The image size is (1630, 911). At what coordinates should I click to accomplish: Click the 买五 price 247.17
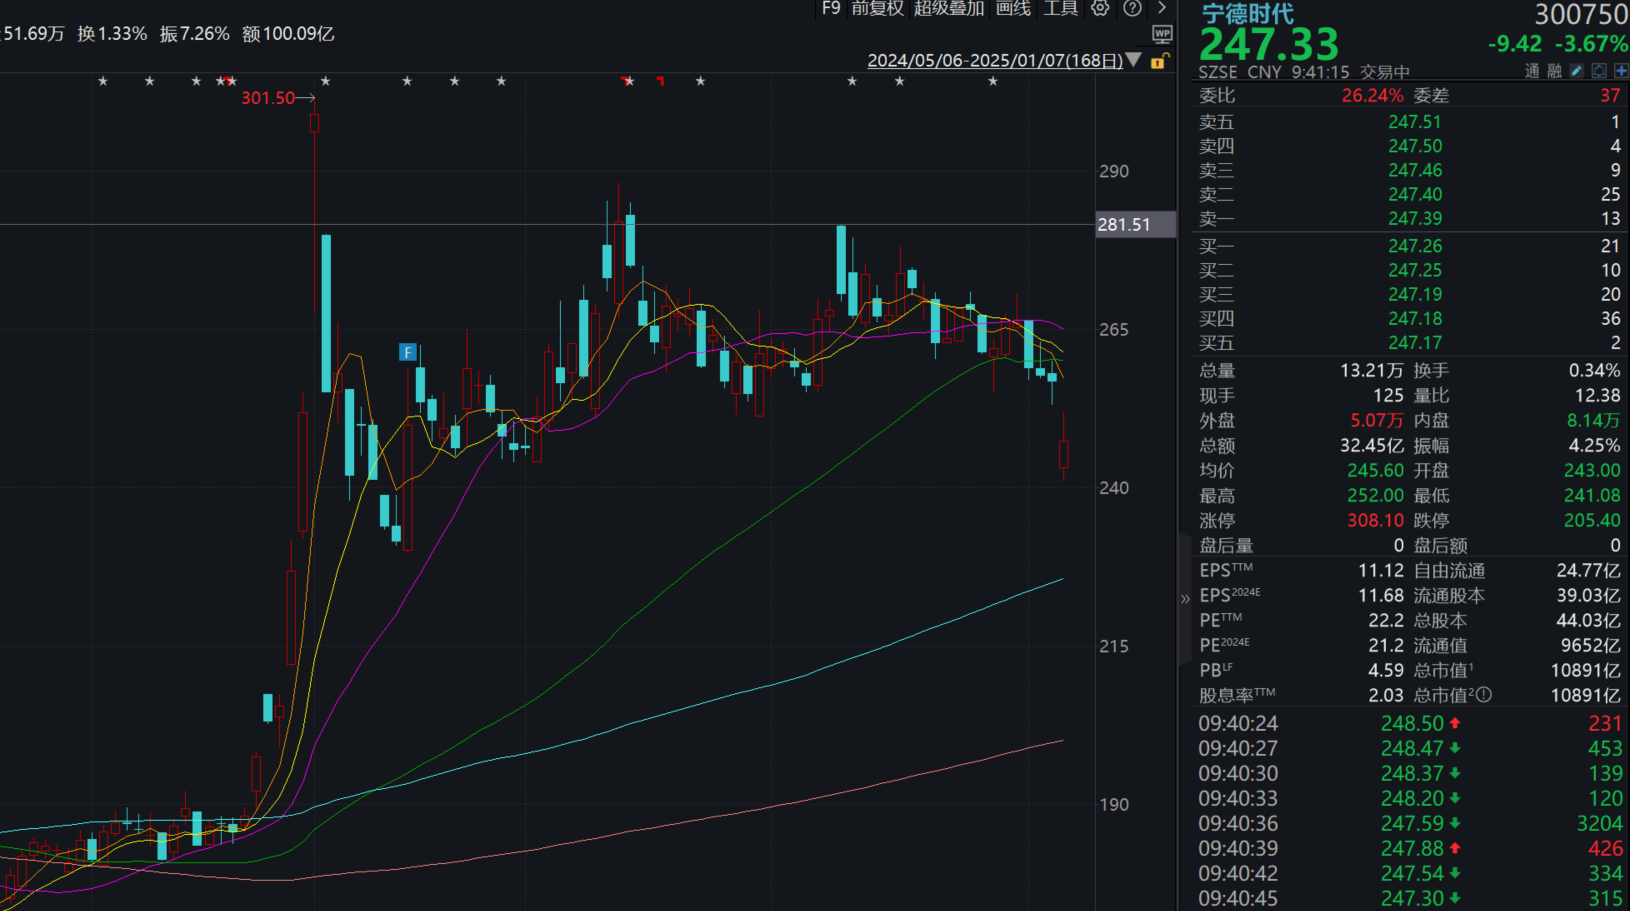(1415, 343)
